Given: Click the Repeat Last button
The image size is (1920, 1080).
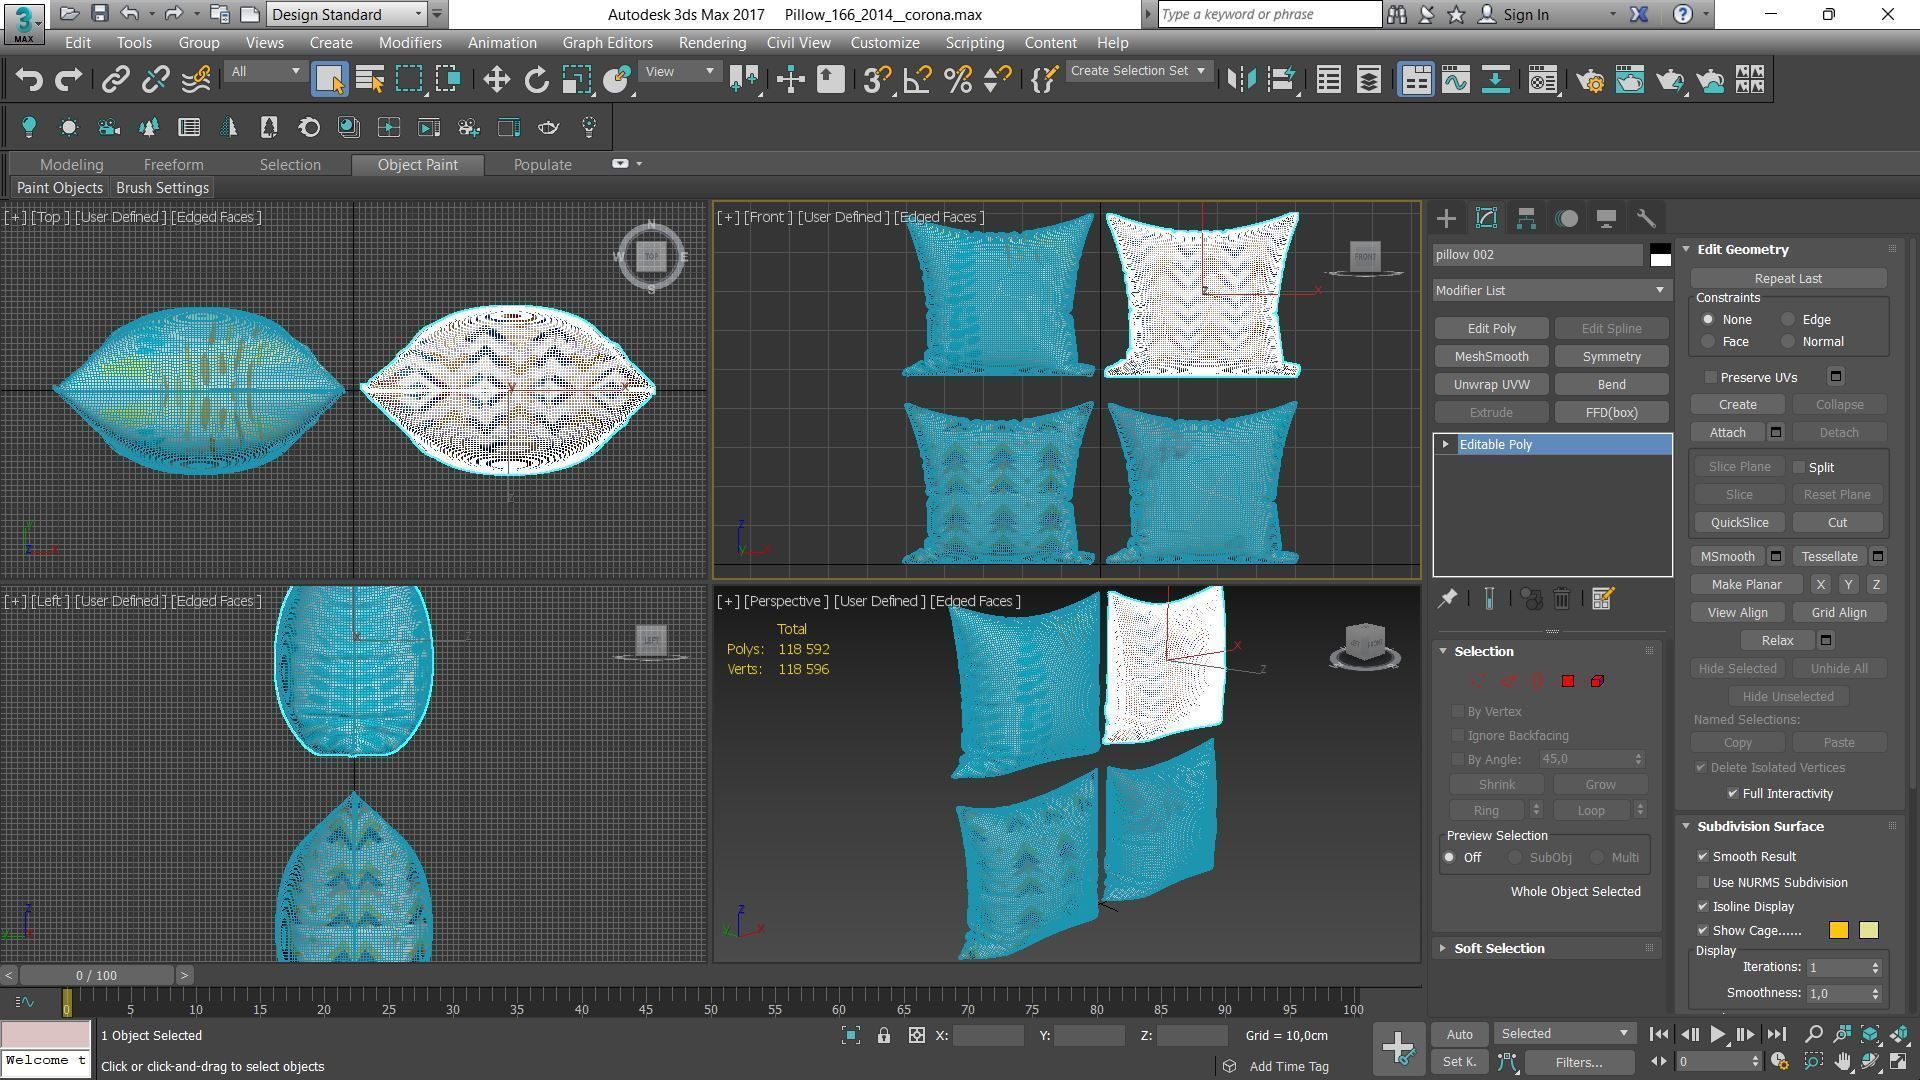Looking at the screenshot, I should tap(1788, 278).
